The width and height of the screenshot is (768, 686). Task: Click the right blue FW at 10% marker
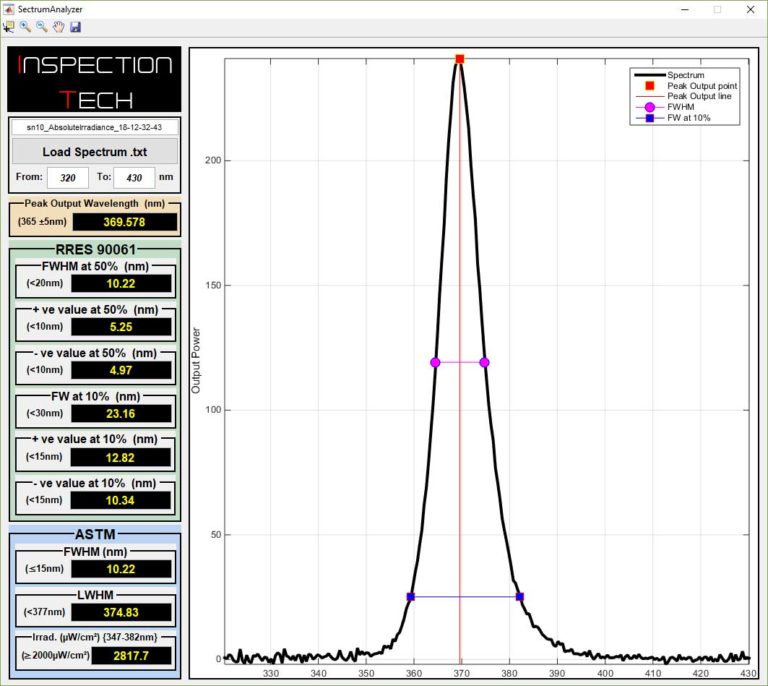pos(520,596)
